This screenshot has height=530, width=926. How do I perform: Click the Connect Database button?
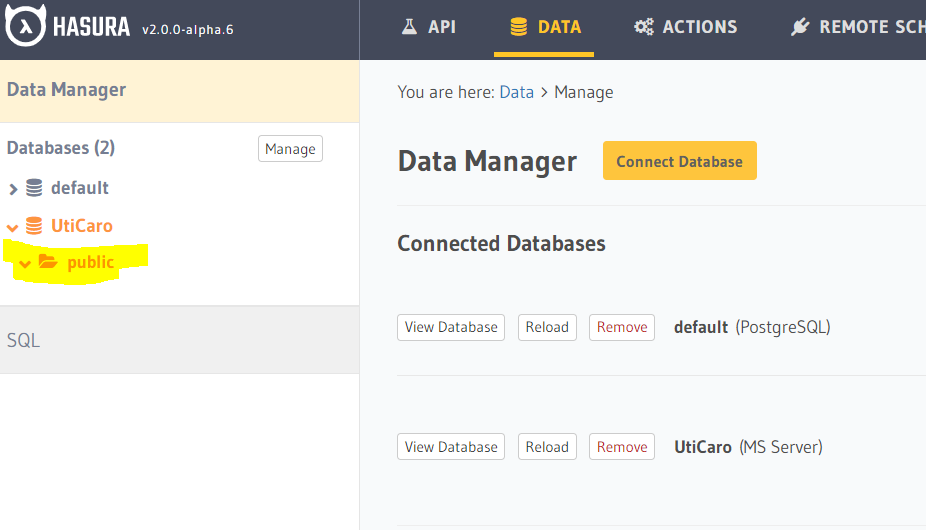680,161
